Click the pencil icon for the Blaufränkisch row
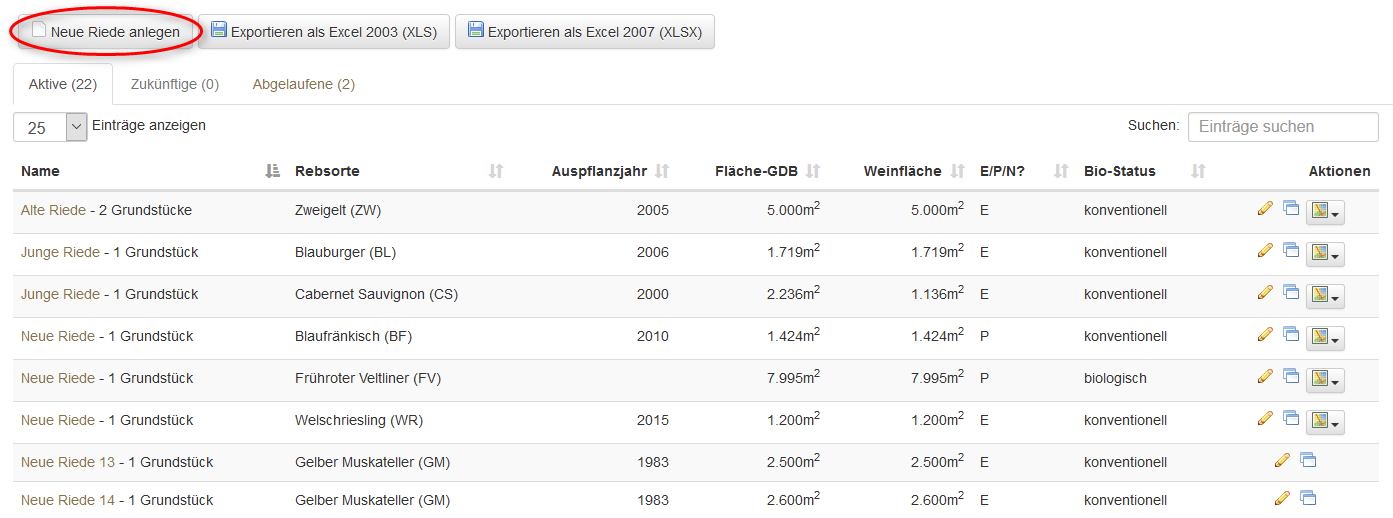Screen dimensions: 1393x518 tap(1265, 335)
